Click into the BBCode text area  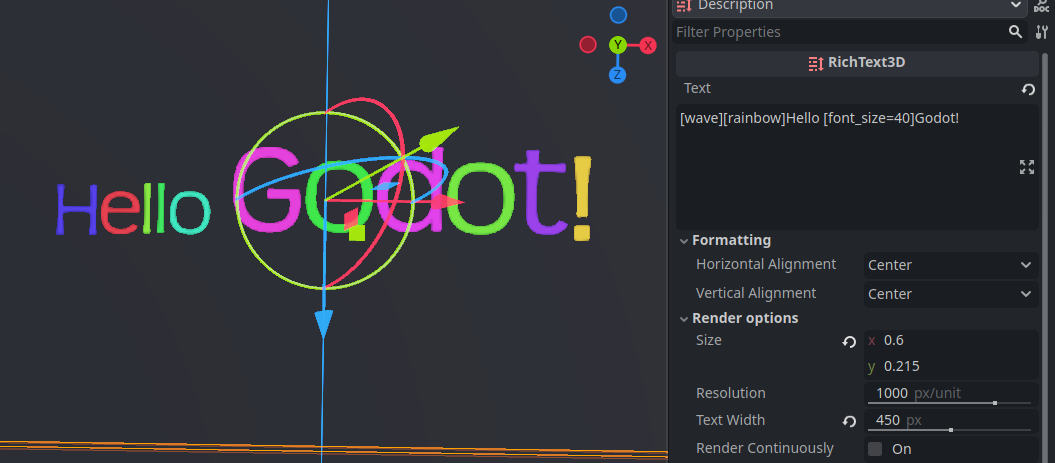point(857,167)
